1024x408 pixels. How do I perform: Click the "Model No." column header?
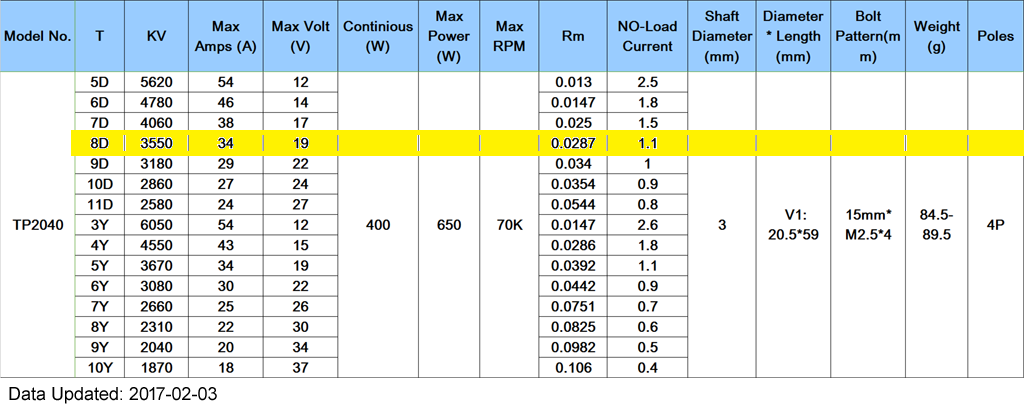37,37
